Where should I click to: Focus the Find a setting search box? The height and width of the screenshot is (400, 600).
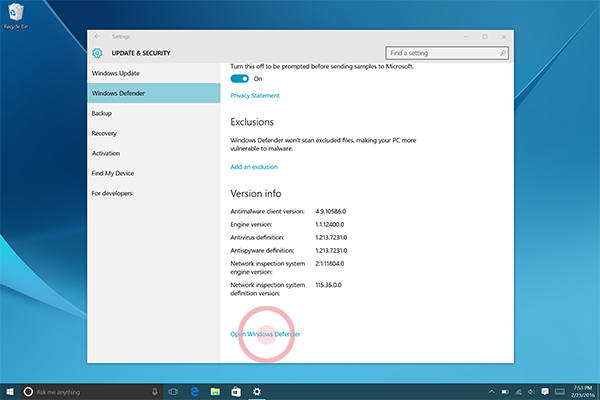coord(447,53)
